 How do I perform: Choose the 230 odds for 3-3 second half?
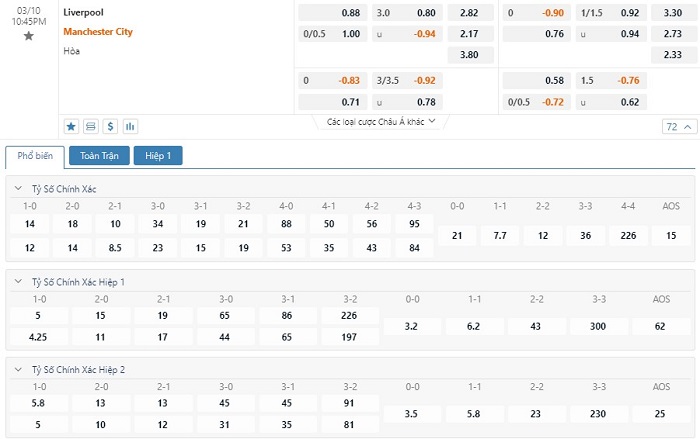(598, 414)
